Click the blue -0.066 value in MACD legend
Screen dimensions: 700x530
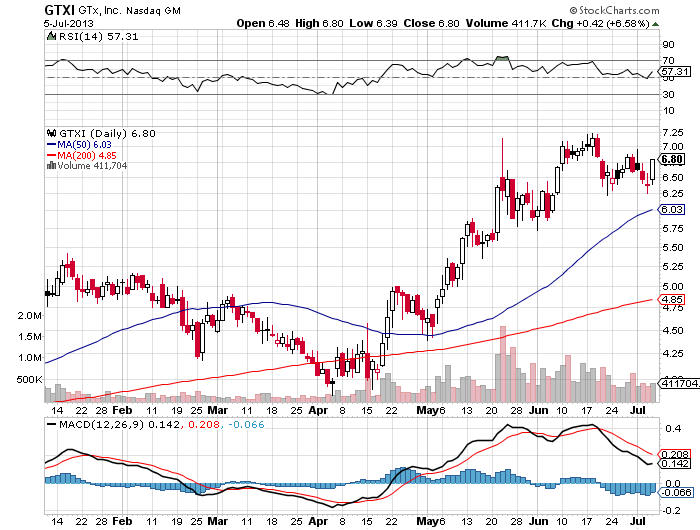coord(246,424)
